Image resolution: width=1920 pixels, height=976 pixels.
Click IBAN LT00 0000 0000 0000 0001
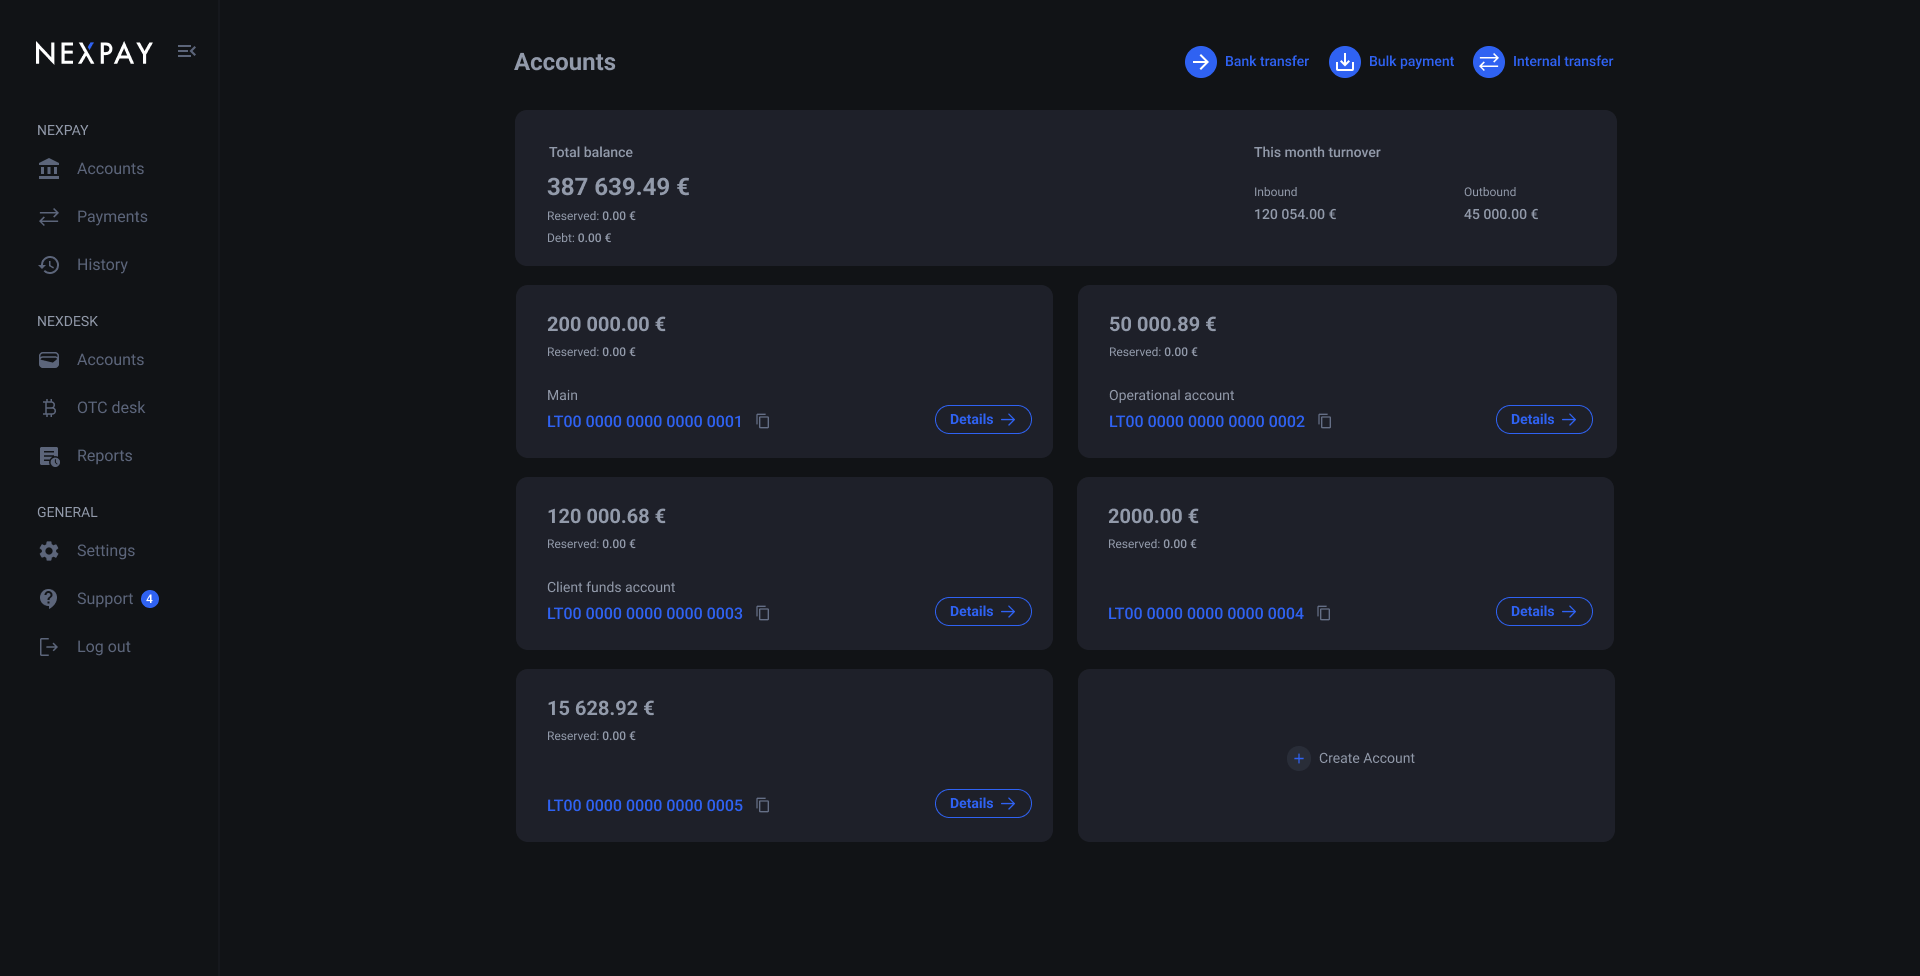[x=644, y=422]
